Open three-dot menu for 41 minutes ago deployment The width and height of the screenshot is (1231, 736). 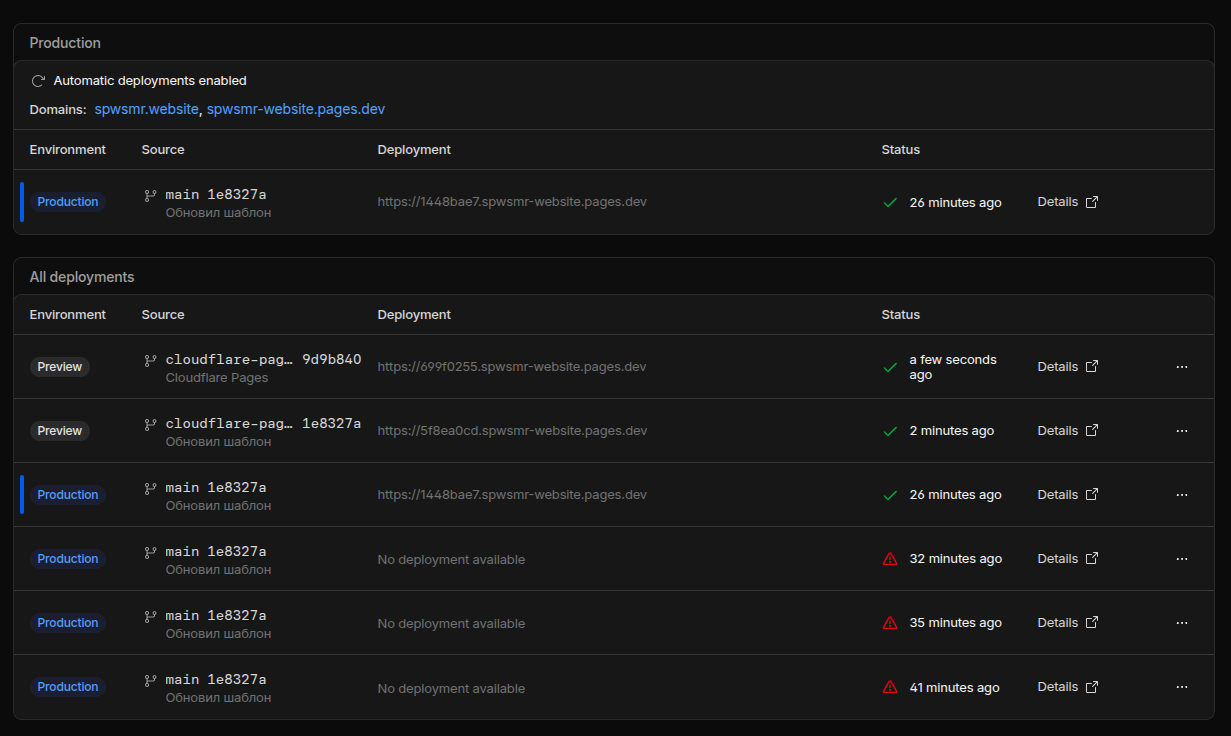[1182, 687]
